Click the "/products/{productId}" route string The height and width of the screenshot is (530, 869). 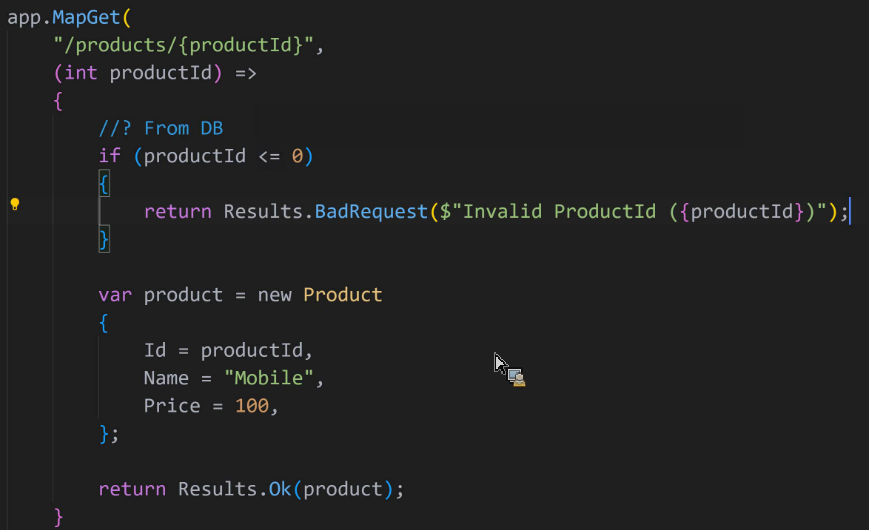[183, 45]
